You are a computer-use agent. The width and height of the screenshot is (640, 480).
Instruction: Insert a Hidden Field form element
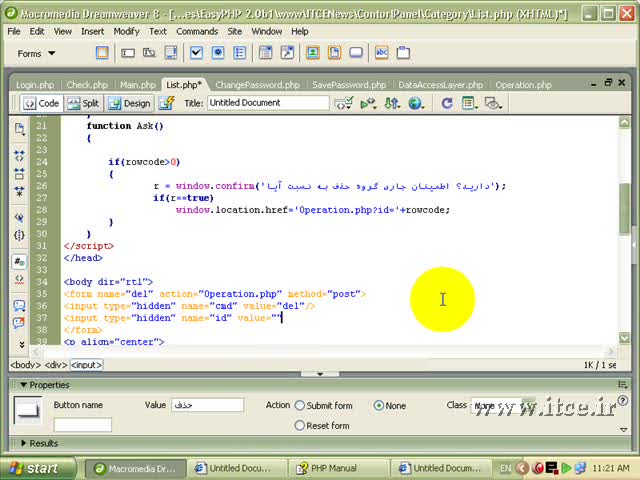[149, 53]
